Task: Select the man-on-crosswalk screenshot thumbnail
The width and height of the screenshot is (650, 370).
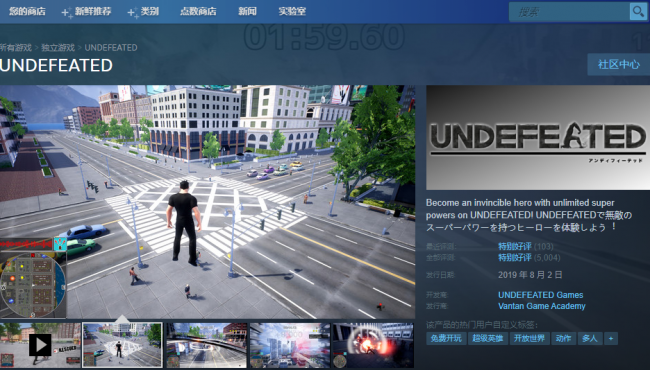Action: (122, 345)
